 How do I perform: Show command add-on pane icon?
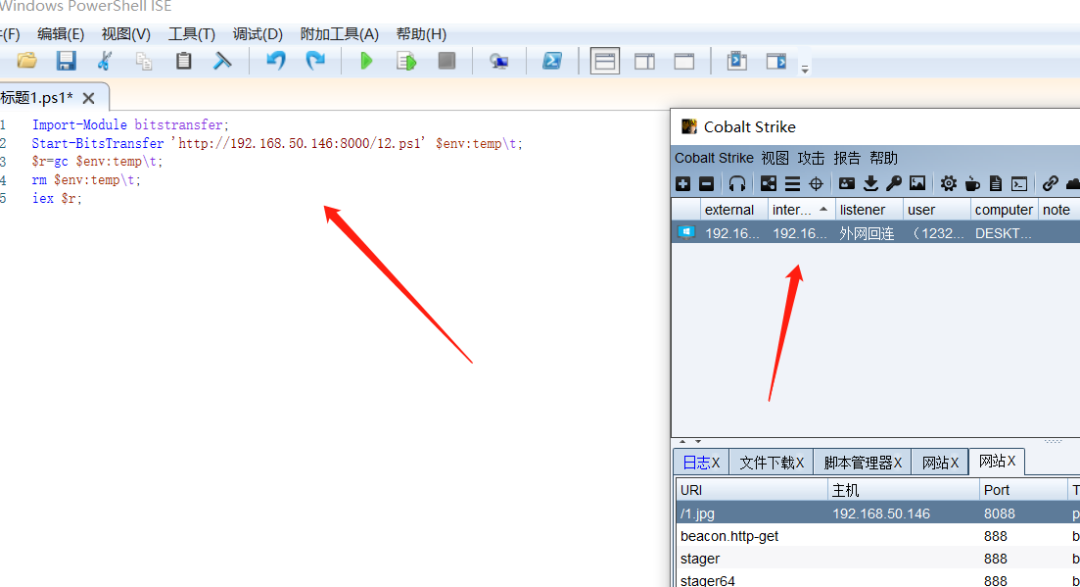(x=776, y=61)
